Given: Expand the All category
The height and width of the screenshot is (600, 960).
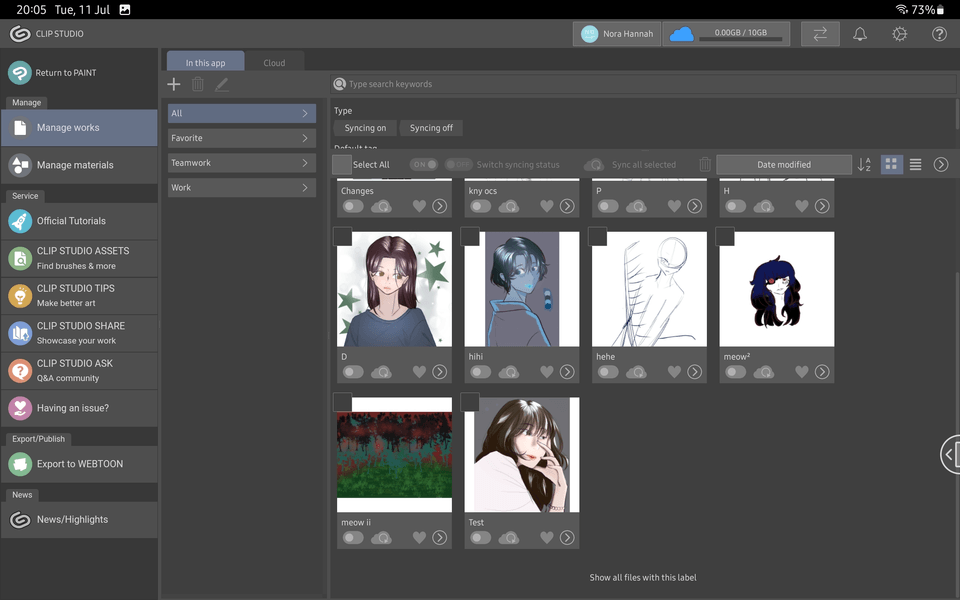Looking at the screenshot, I should tap(242, 113).
